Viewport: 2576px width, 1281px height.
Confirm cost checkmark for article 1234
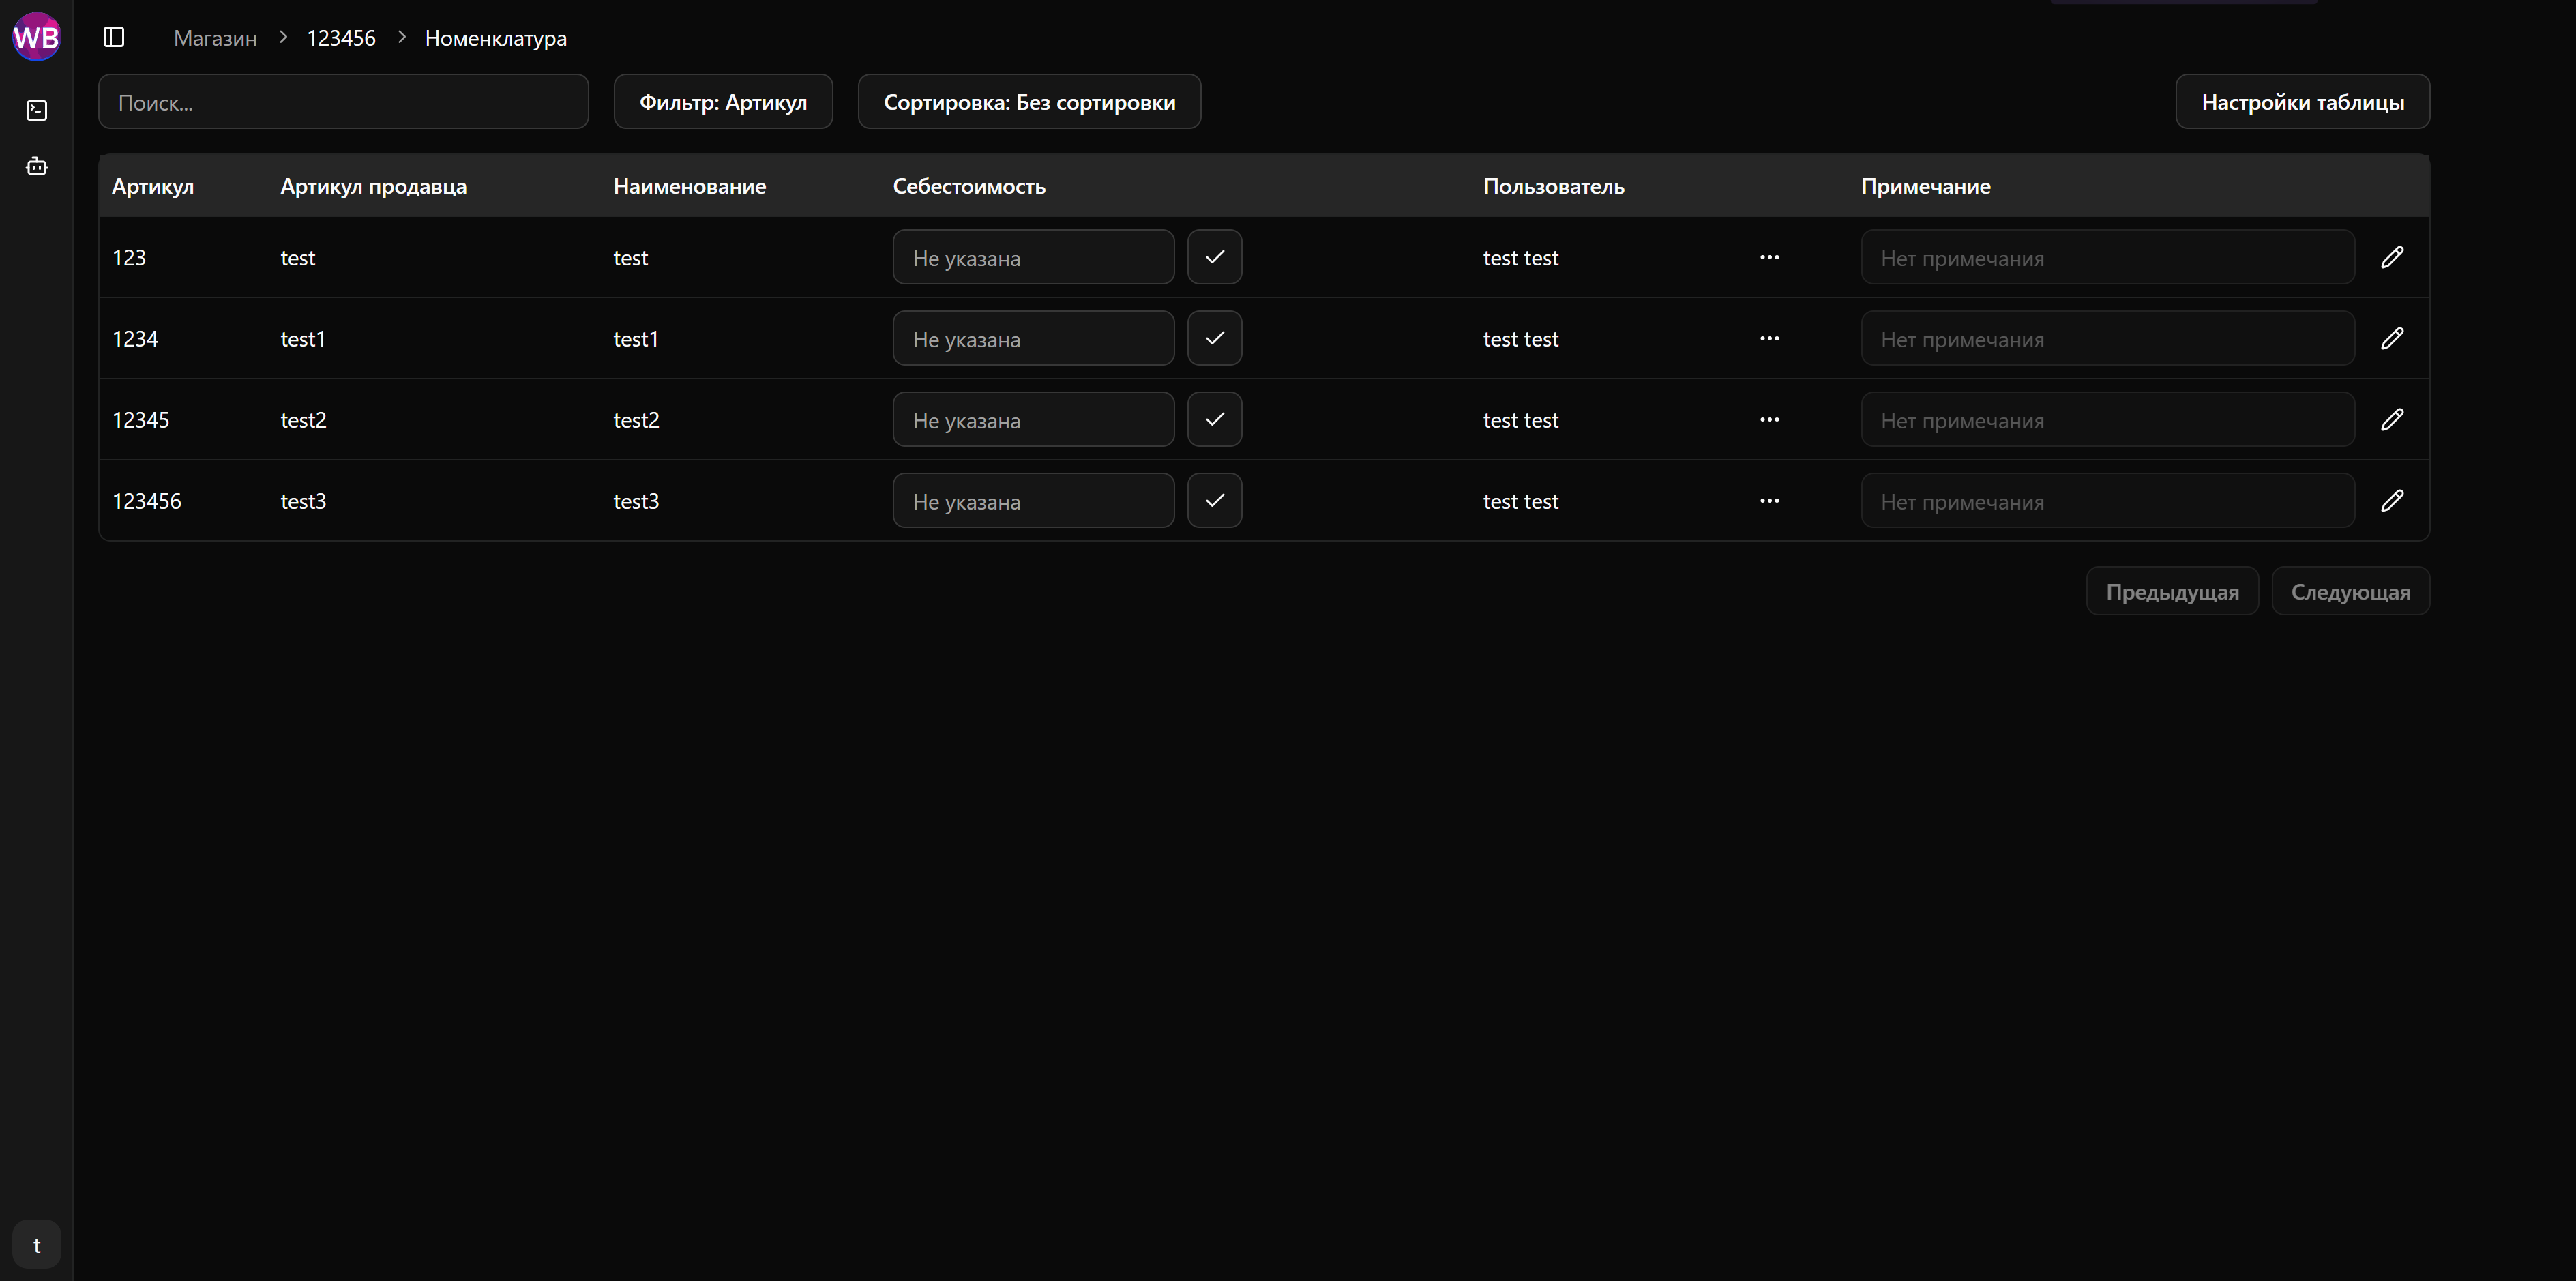pos(1214,338)
